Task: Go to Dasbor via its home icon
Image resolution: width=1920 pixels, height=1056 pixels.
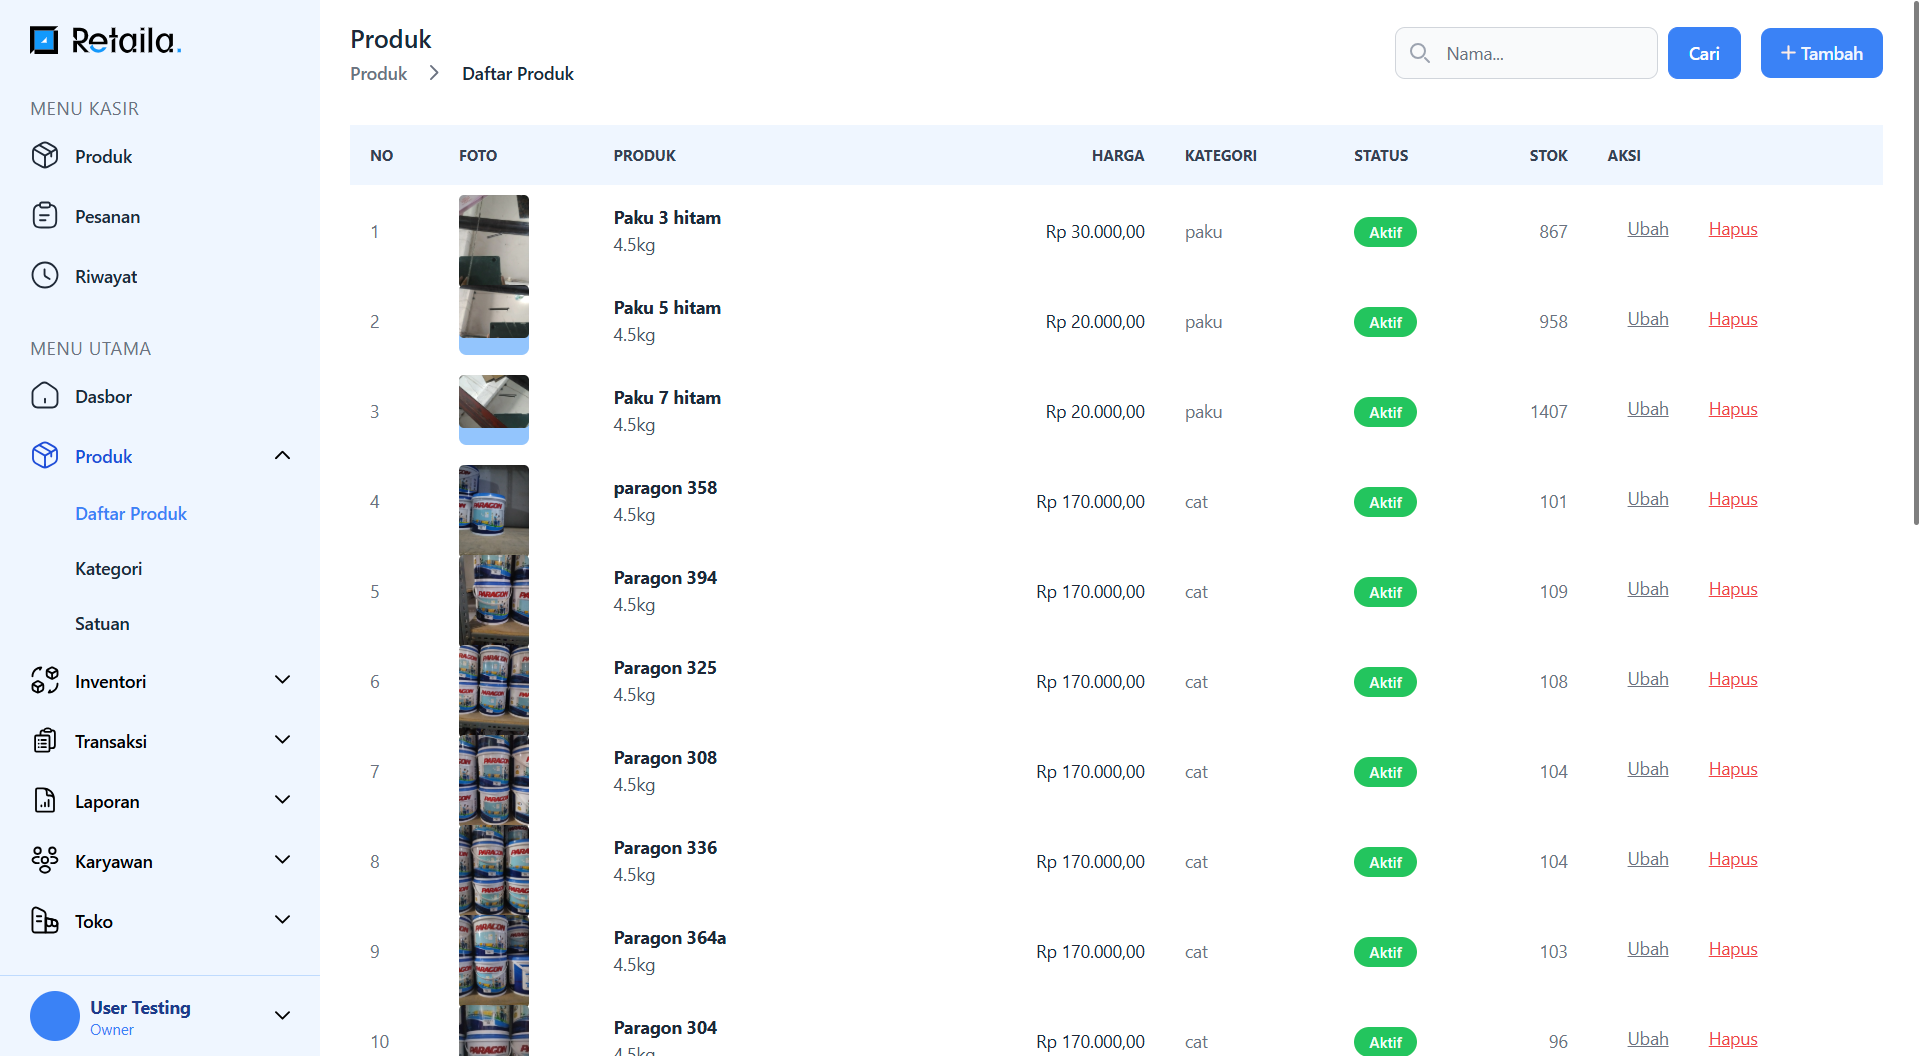Action: click(x=45, y=396)
